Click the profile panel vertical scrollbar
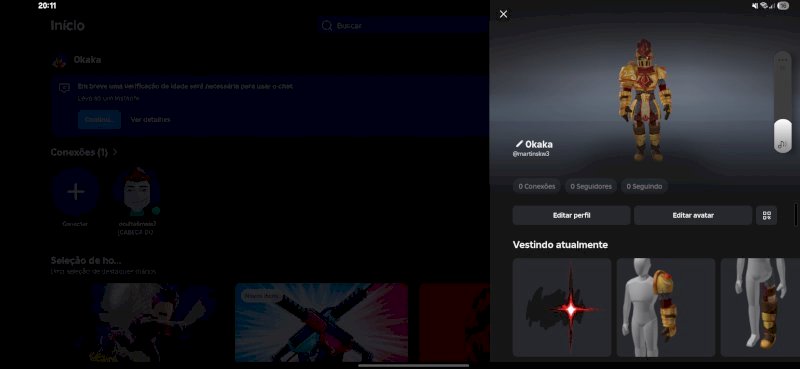 pos(796,214)
